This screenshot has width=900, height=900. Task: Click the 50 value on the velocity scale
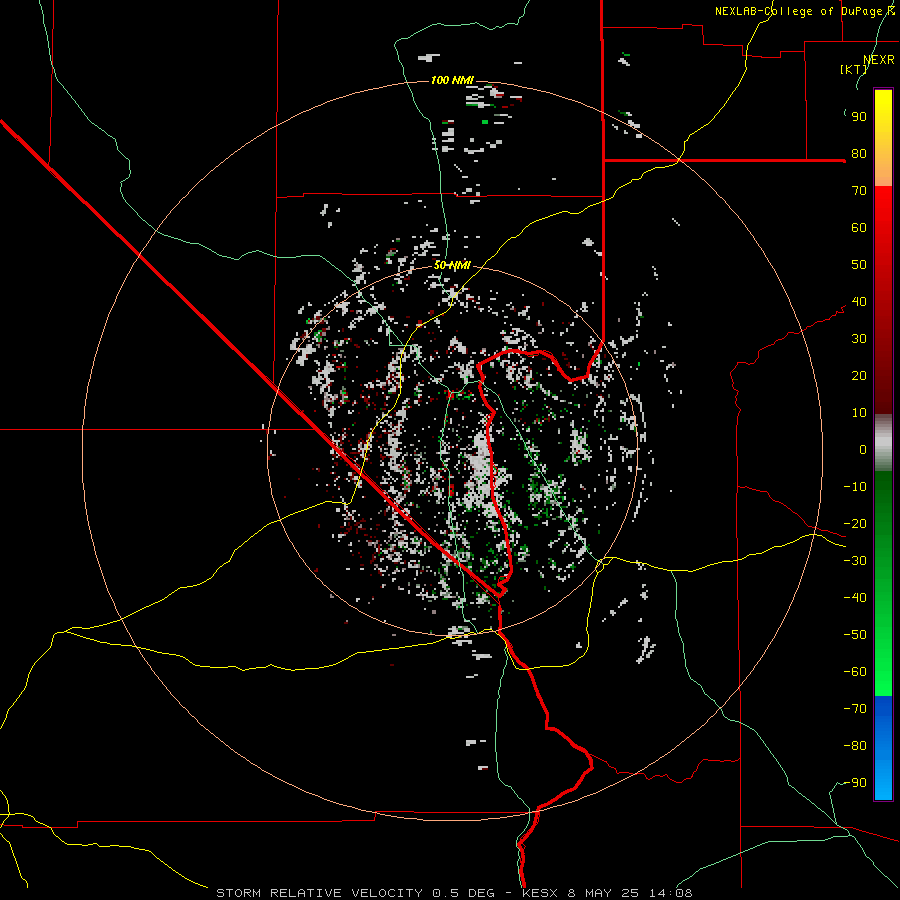[859, 265]
